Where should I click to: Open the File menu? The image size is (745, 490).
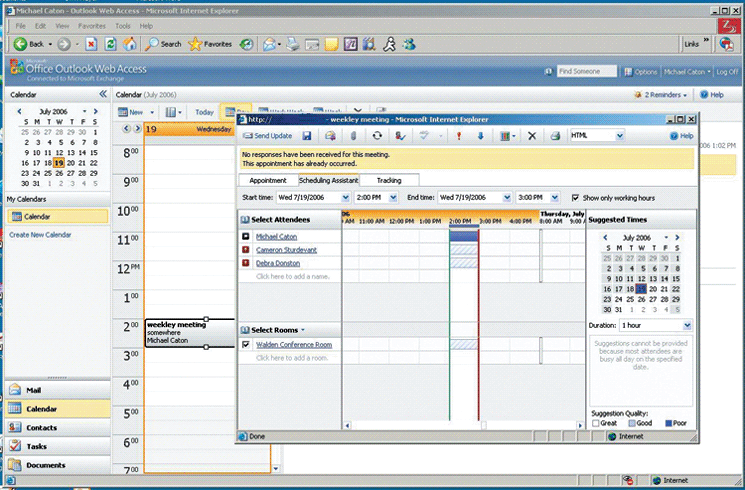pyautogui.click(x=20, y=26)
